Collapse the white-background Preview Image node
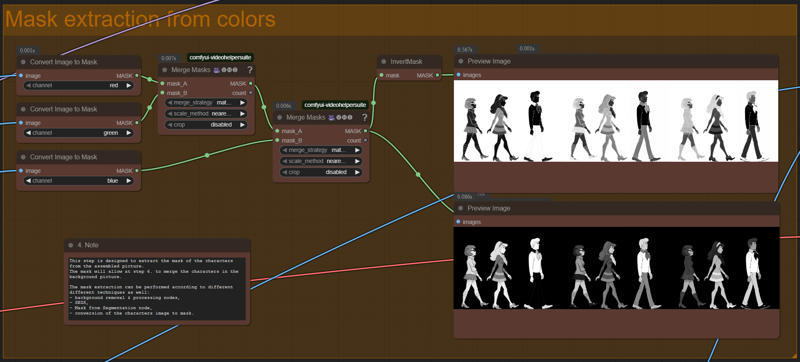800x362 pixels. 461,62
